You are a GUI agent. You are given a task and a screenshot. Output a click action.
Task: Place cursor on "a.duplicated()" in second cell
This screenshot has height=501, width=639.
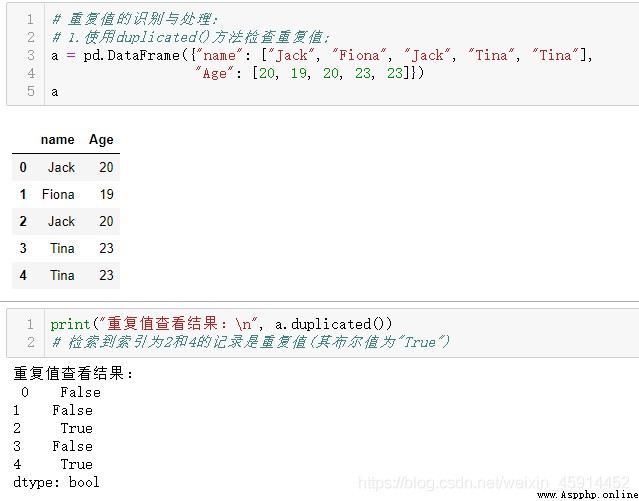click(x=329, y=324)
